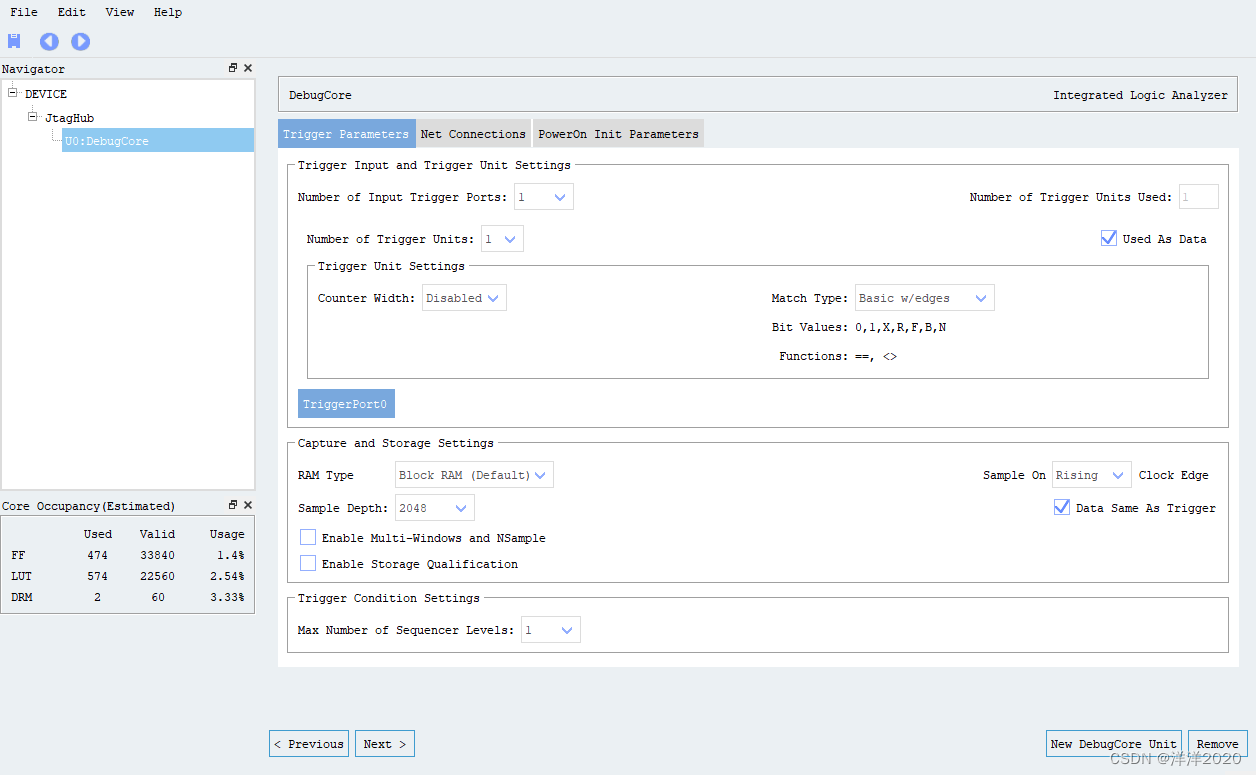The width and height of the screenshot is (1256, 775).
Task: Click FF usage value 1.4%
Action: click(x=231, y=555)
